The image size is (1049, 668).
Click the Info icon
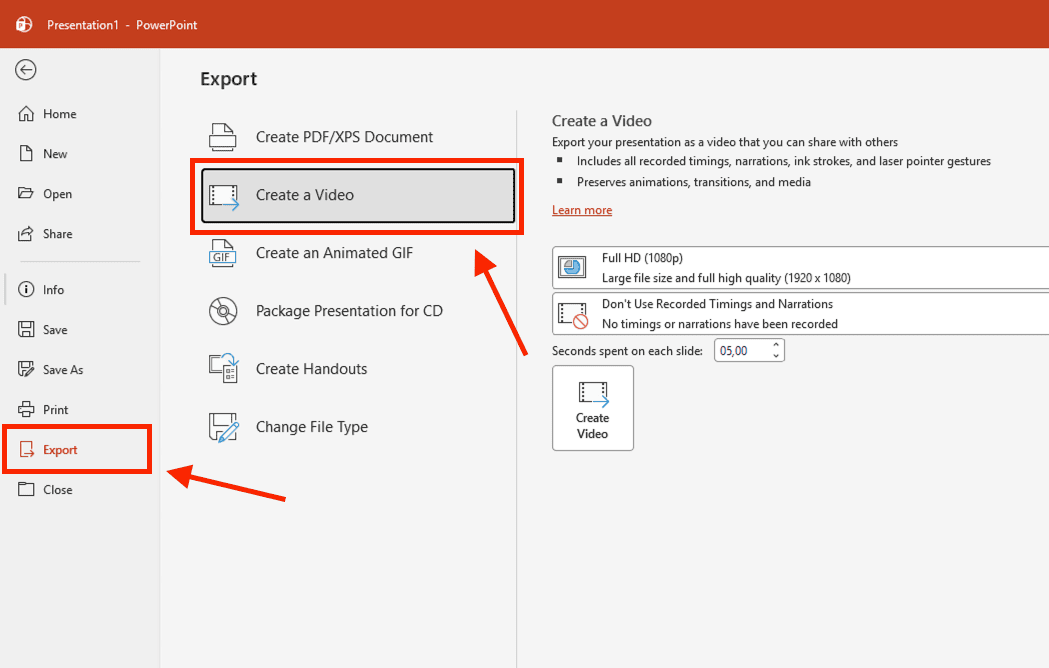tap(26, 289)
